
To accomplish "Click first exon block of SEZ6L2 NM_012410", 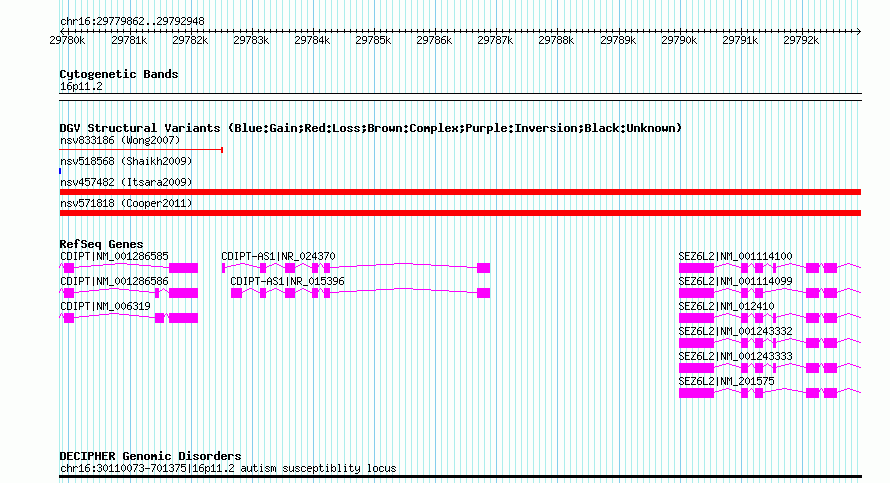I will [x=696, y=318].
